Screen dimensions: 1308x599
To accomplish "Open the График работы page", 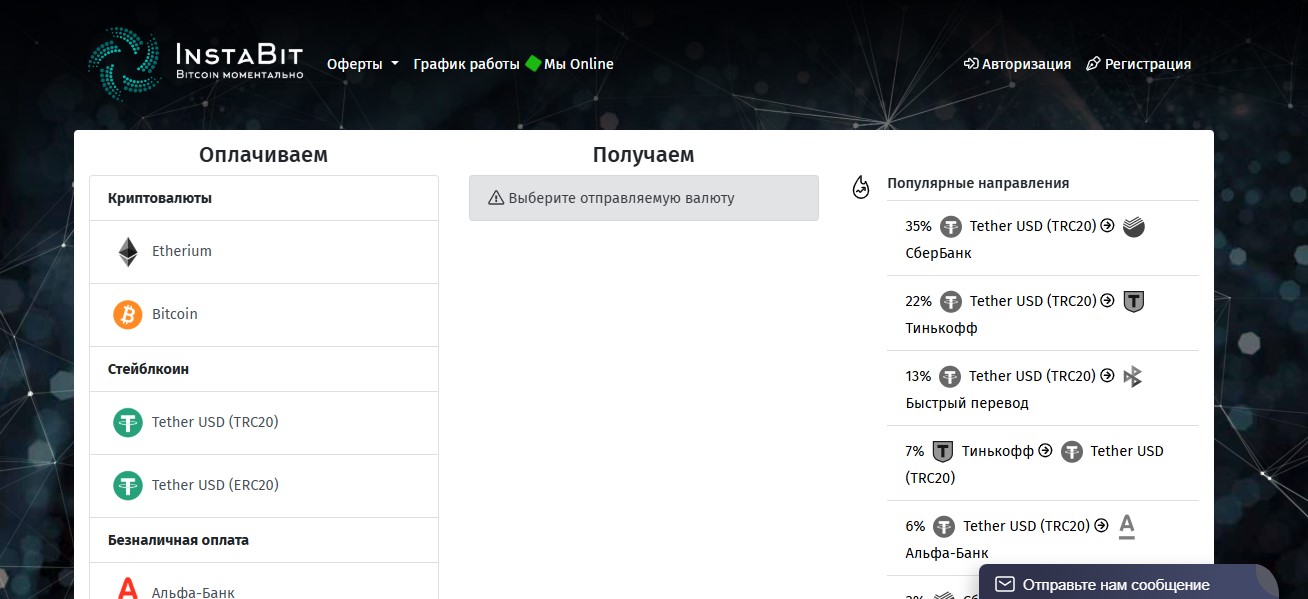I will pyautogui.click(x=466, y=64).
